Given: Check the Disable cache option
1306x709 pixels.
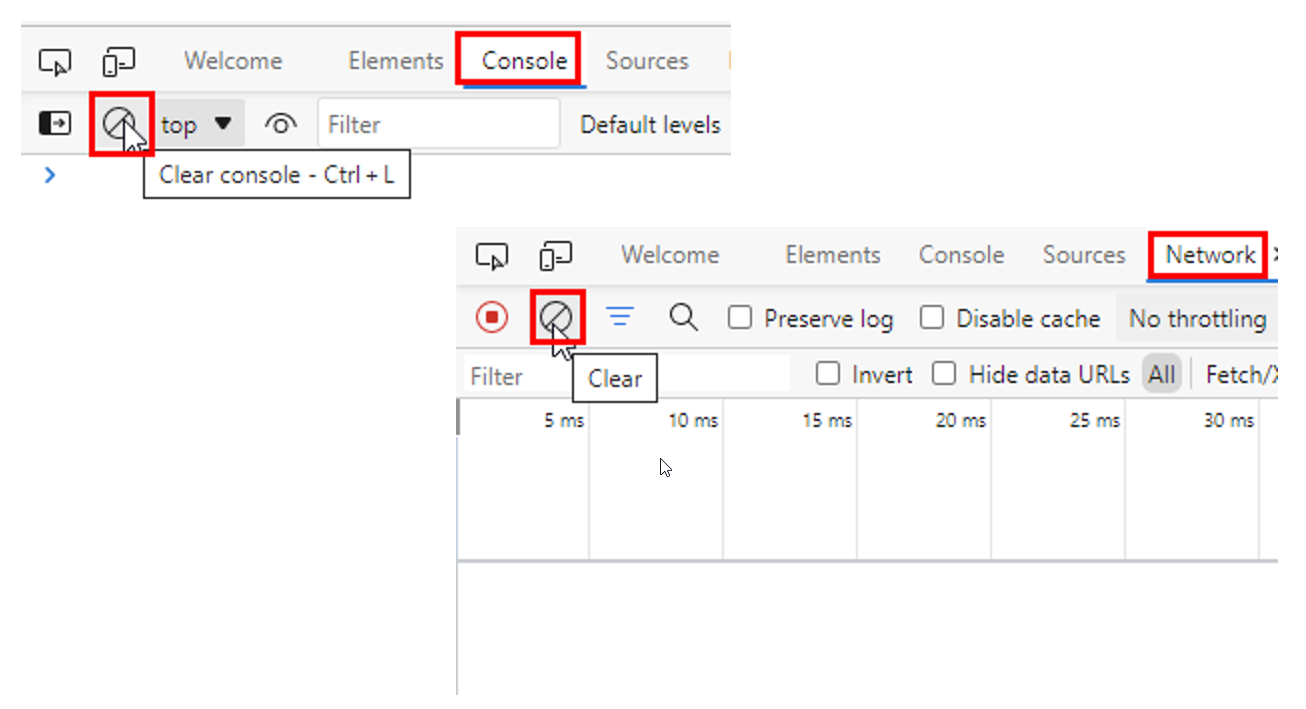Looking at the screenshot, I should (932, 318).
